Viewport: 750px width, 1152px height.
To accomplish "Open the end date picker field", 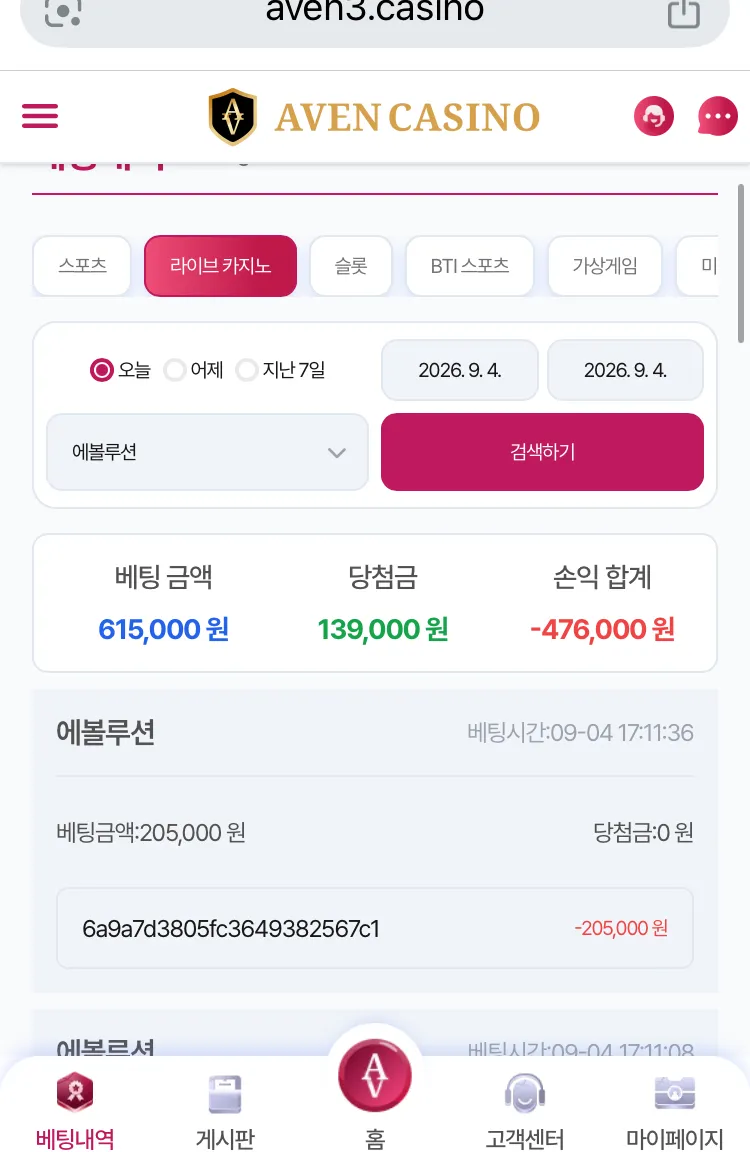I will tap(625, 370).
